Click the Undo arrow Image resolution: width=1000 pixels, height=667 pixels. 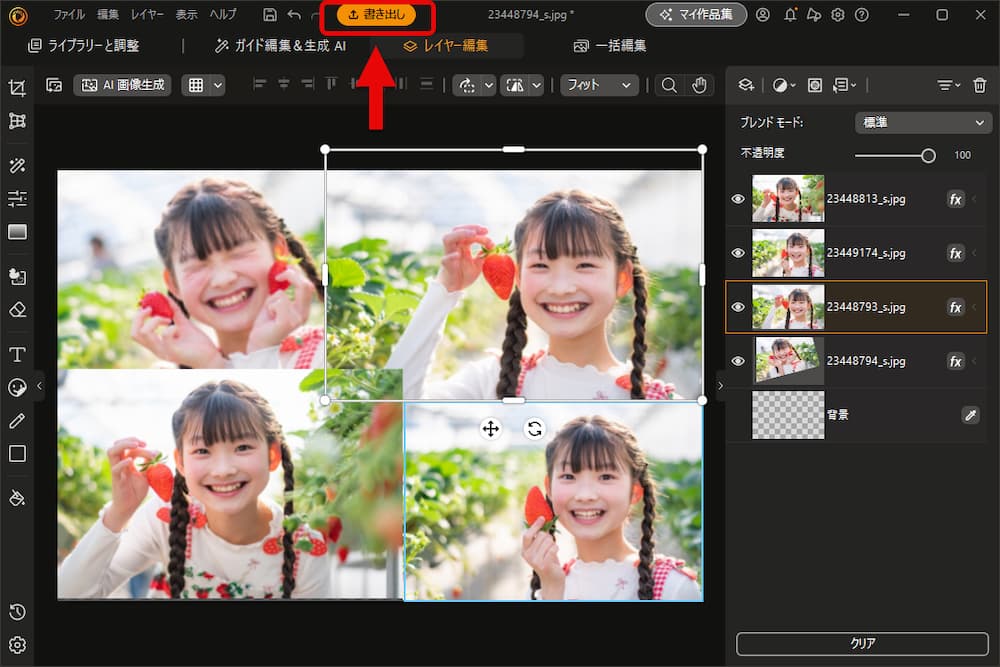(294, 15)
